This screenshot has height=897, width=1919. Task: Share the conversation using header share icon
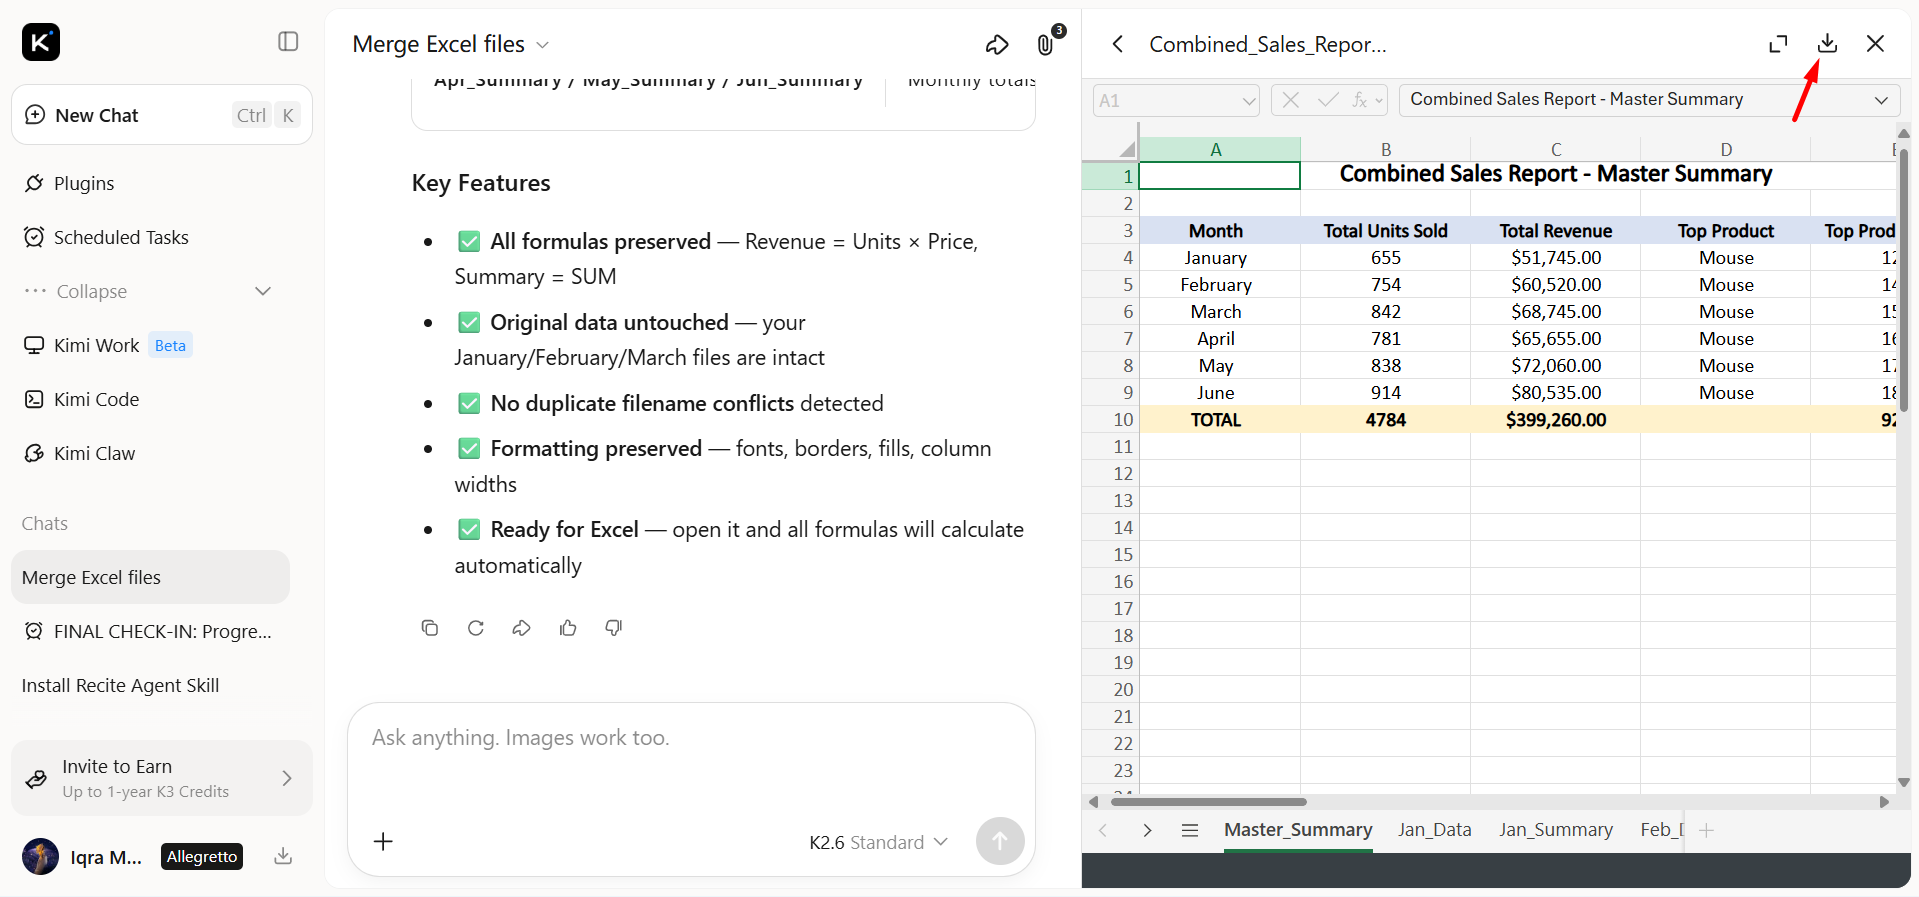tap(997, 44)
